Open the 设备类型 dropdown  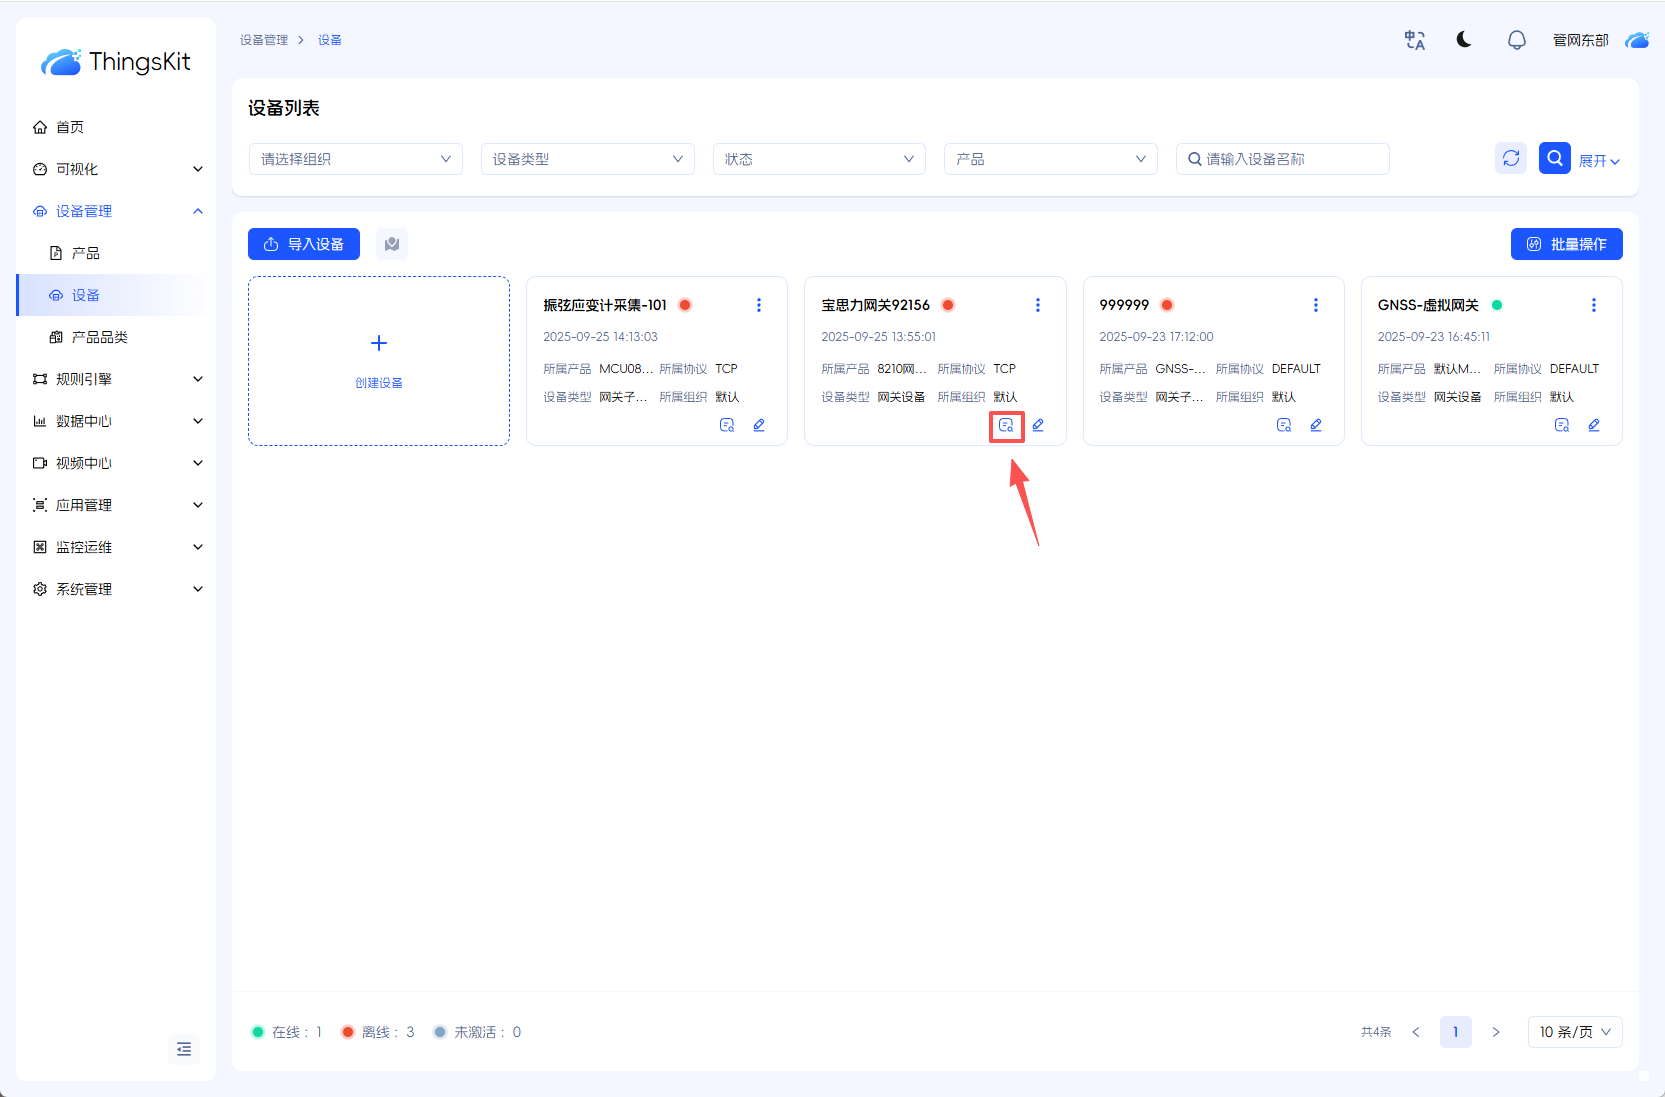tap(587, 159)
